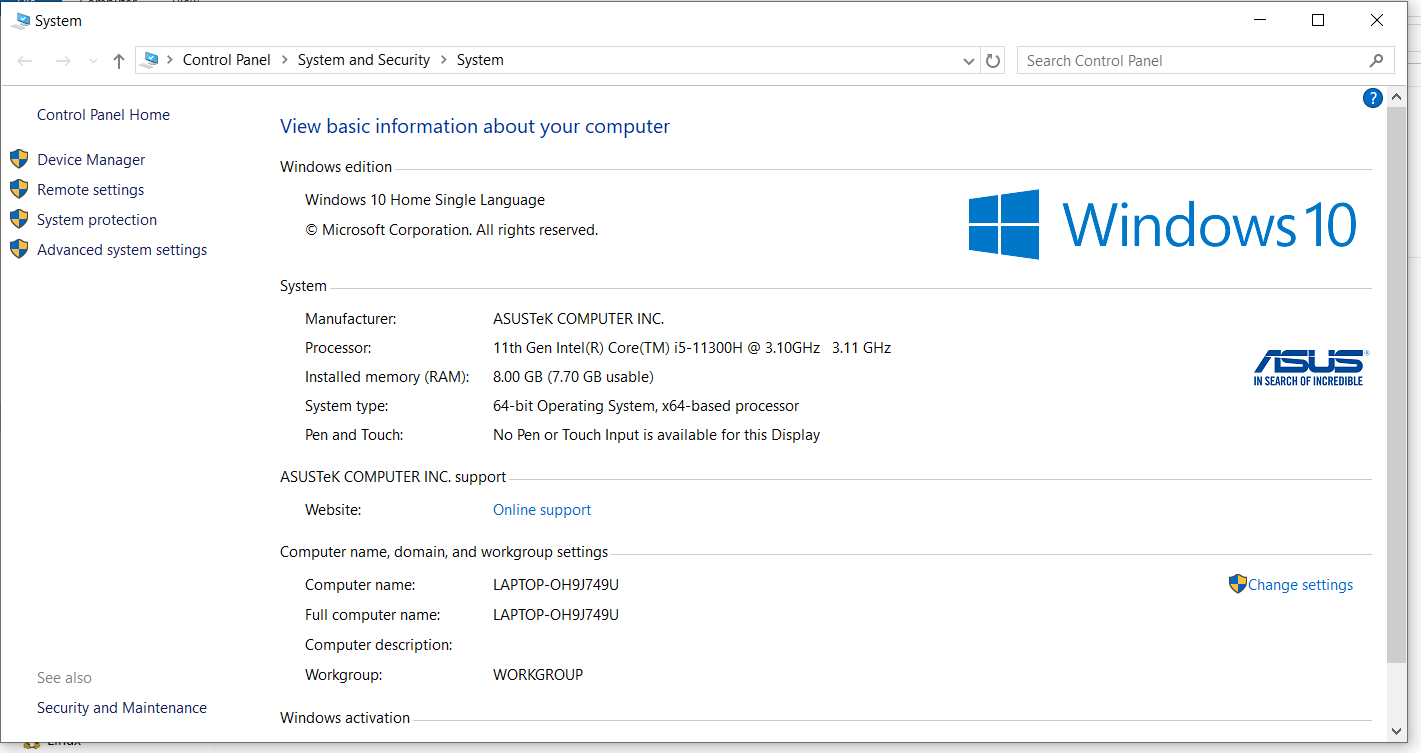Go to Control Panel in the breadcrumb
This screenshot has width=1421, height=753.
[227, 60]
